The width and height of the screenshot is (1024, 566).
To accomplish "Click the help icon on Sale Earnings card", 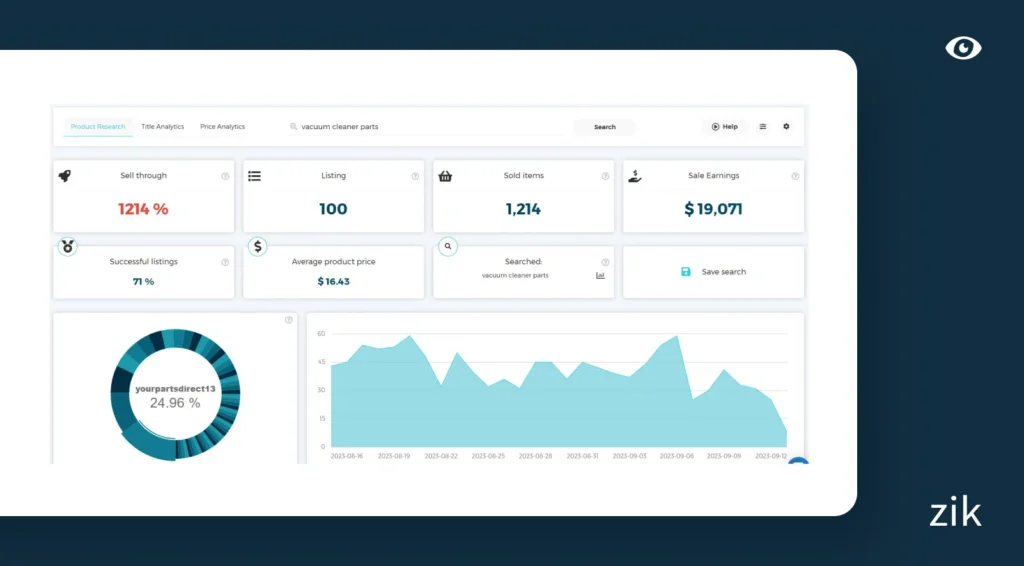I will (x=795, y=176).
